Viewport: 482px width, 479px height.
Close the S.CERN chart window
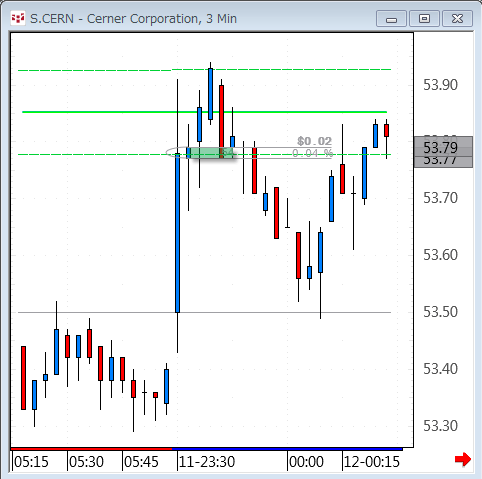(x=457, y=19)
